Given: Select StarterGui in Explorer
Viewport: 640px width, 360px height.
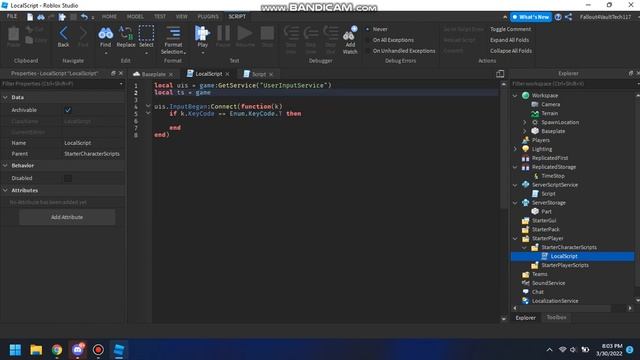Looking at the screenshot, I should (544, 220).
